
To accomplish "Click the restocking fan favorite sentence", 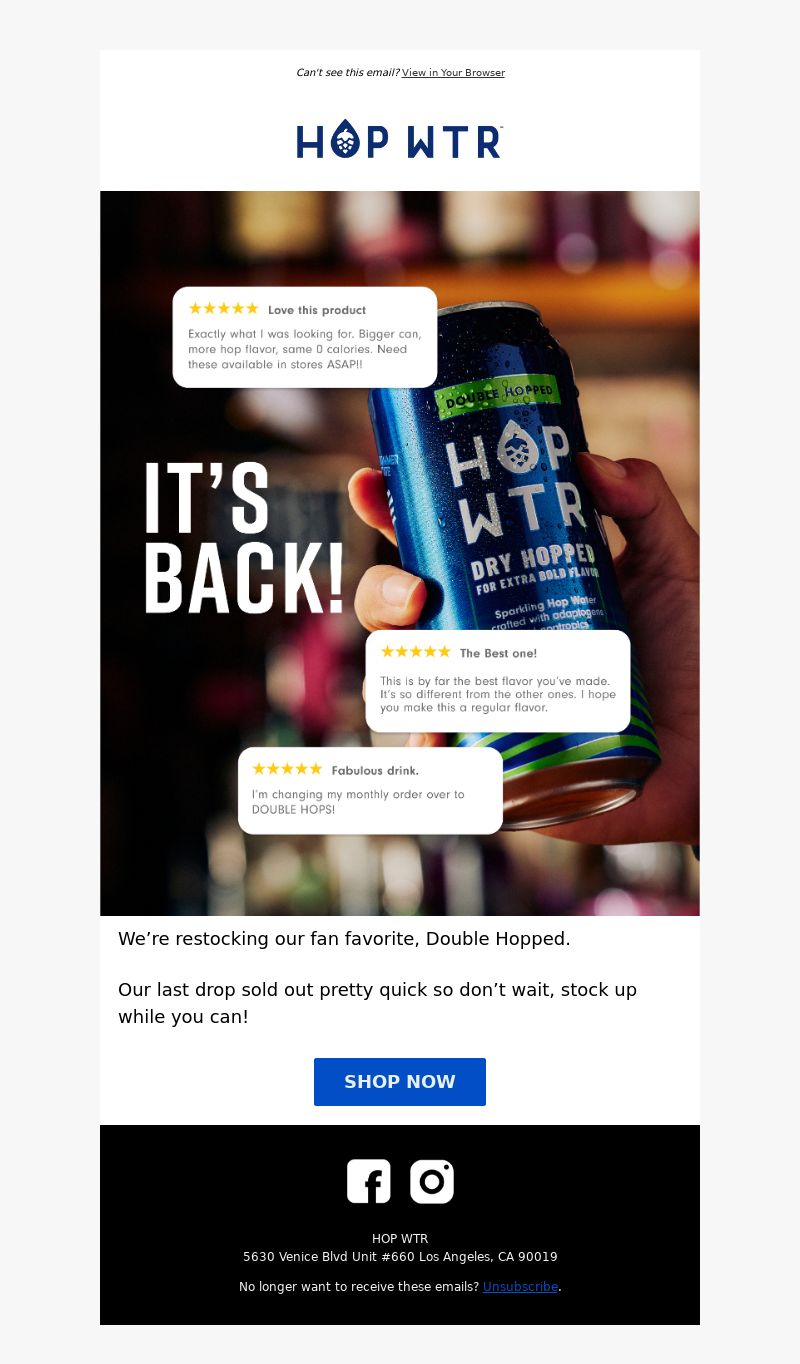I will [x=344, y=939].
